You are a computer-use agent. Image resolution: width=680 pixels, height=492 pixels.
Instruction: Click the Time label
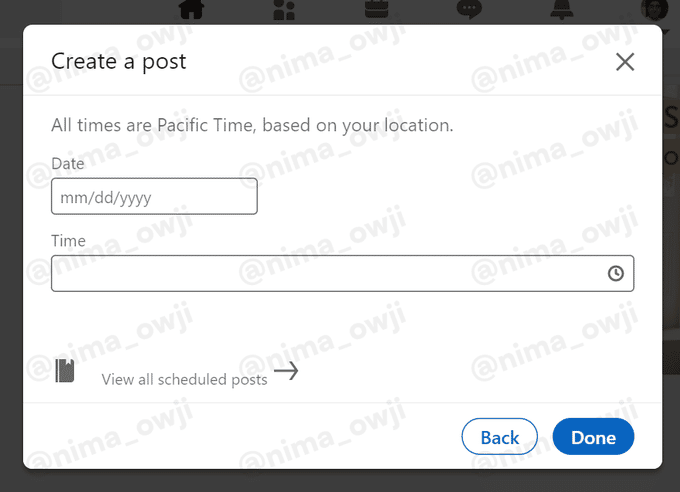[68, 240]
